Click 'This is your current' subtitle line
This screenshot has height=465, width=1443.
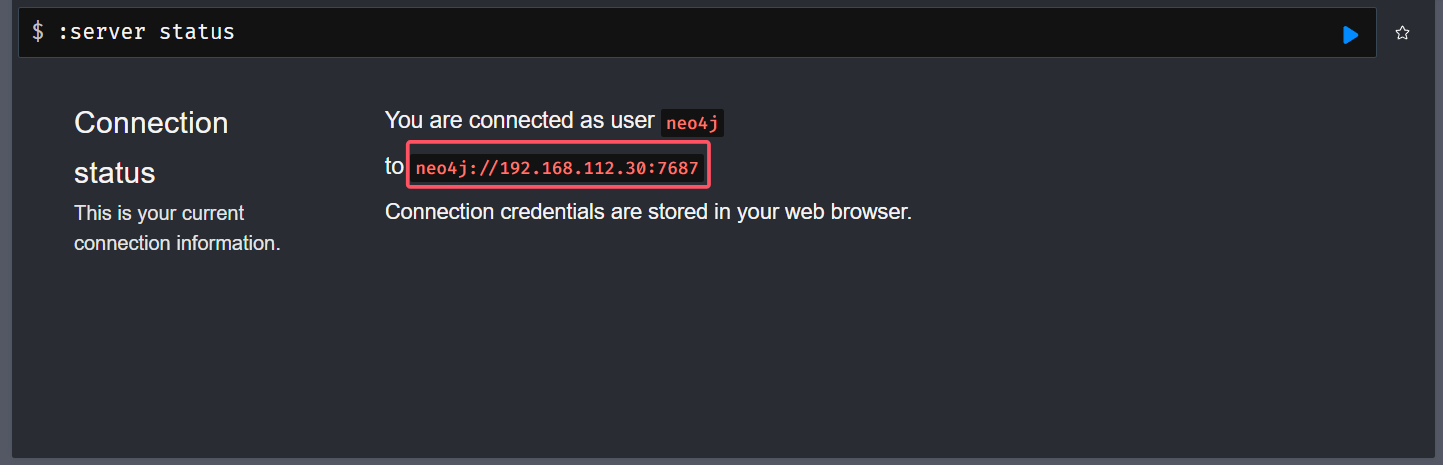[x=159, y=213]
